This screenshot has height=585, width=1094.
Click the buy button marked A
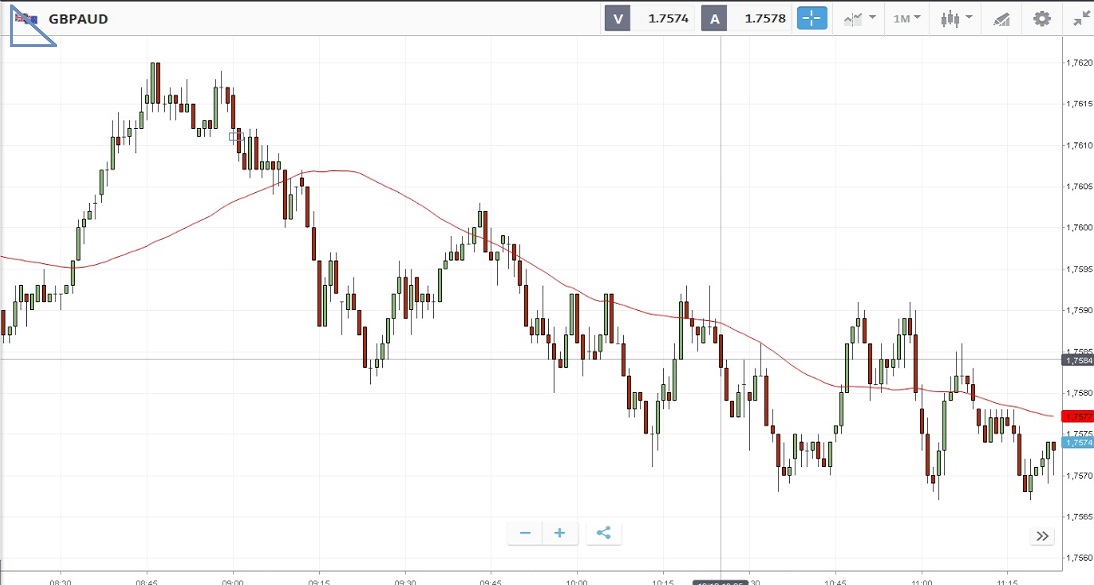click(713, 18)
